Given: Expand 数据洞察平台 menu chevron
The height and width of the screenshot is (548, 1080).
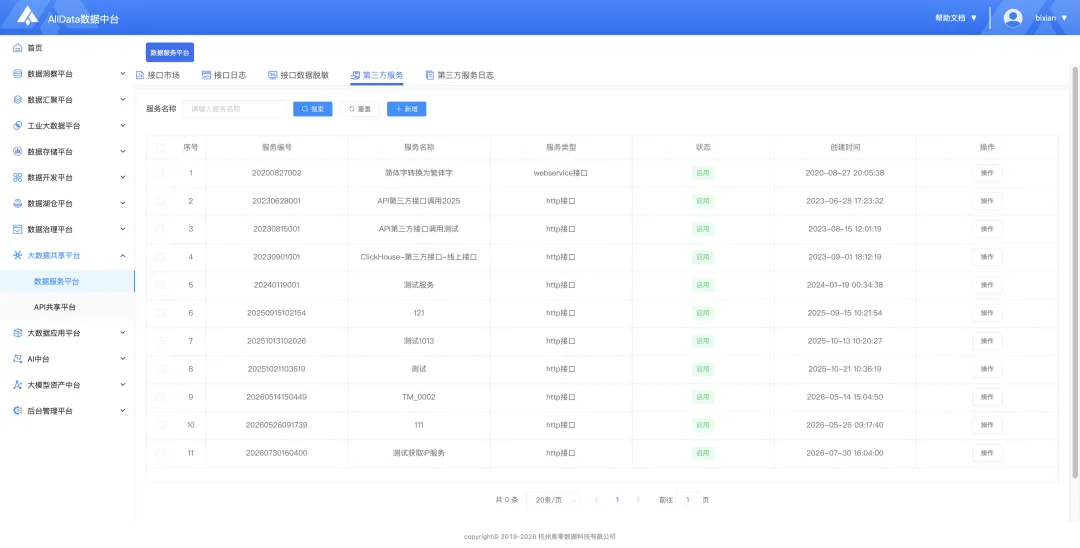Looking at the screenshot, I should tap(123, 74).
